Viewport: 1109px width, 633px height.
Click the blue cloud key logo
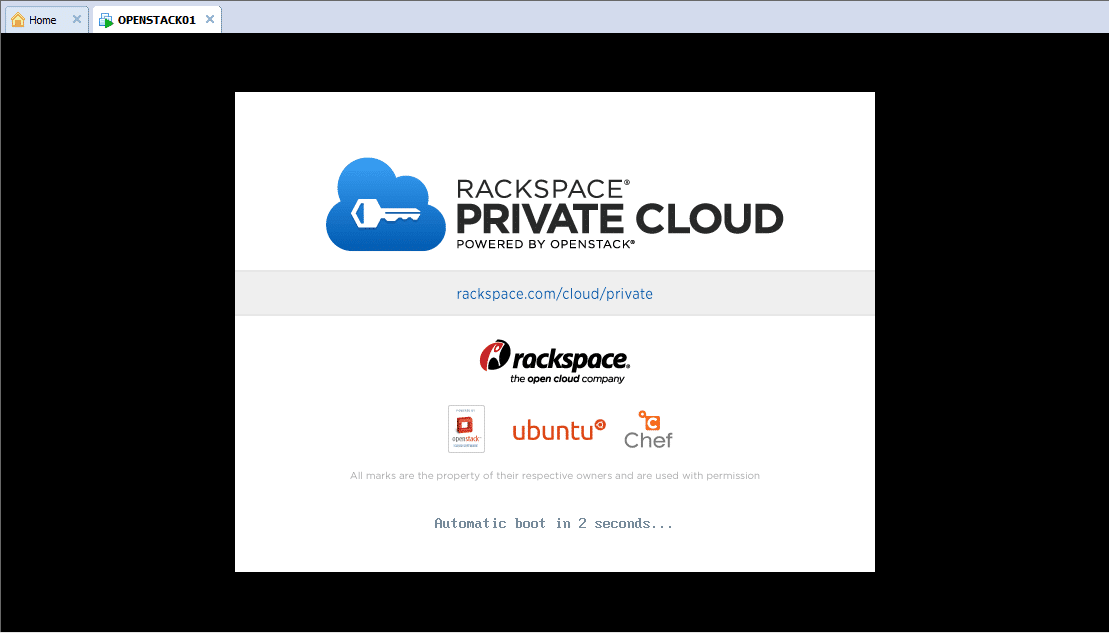click(x=386, y=205)
